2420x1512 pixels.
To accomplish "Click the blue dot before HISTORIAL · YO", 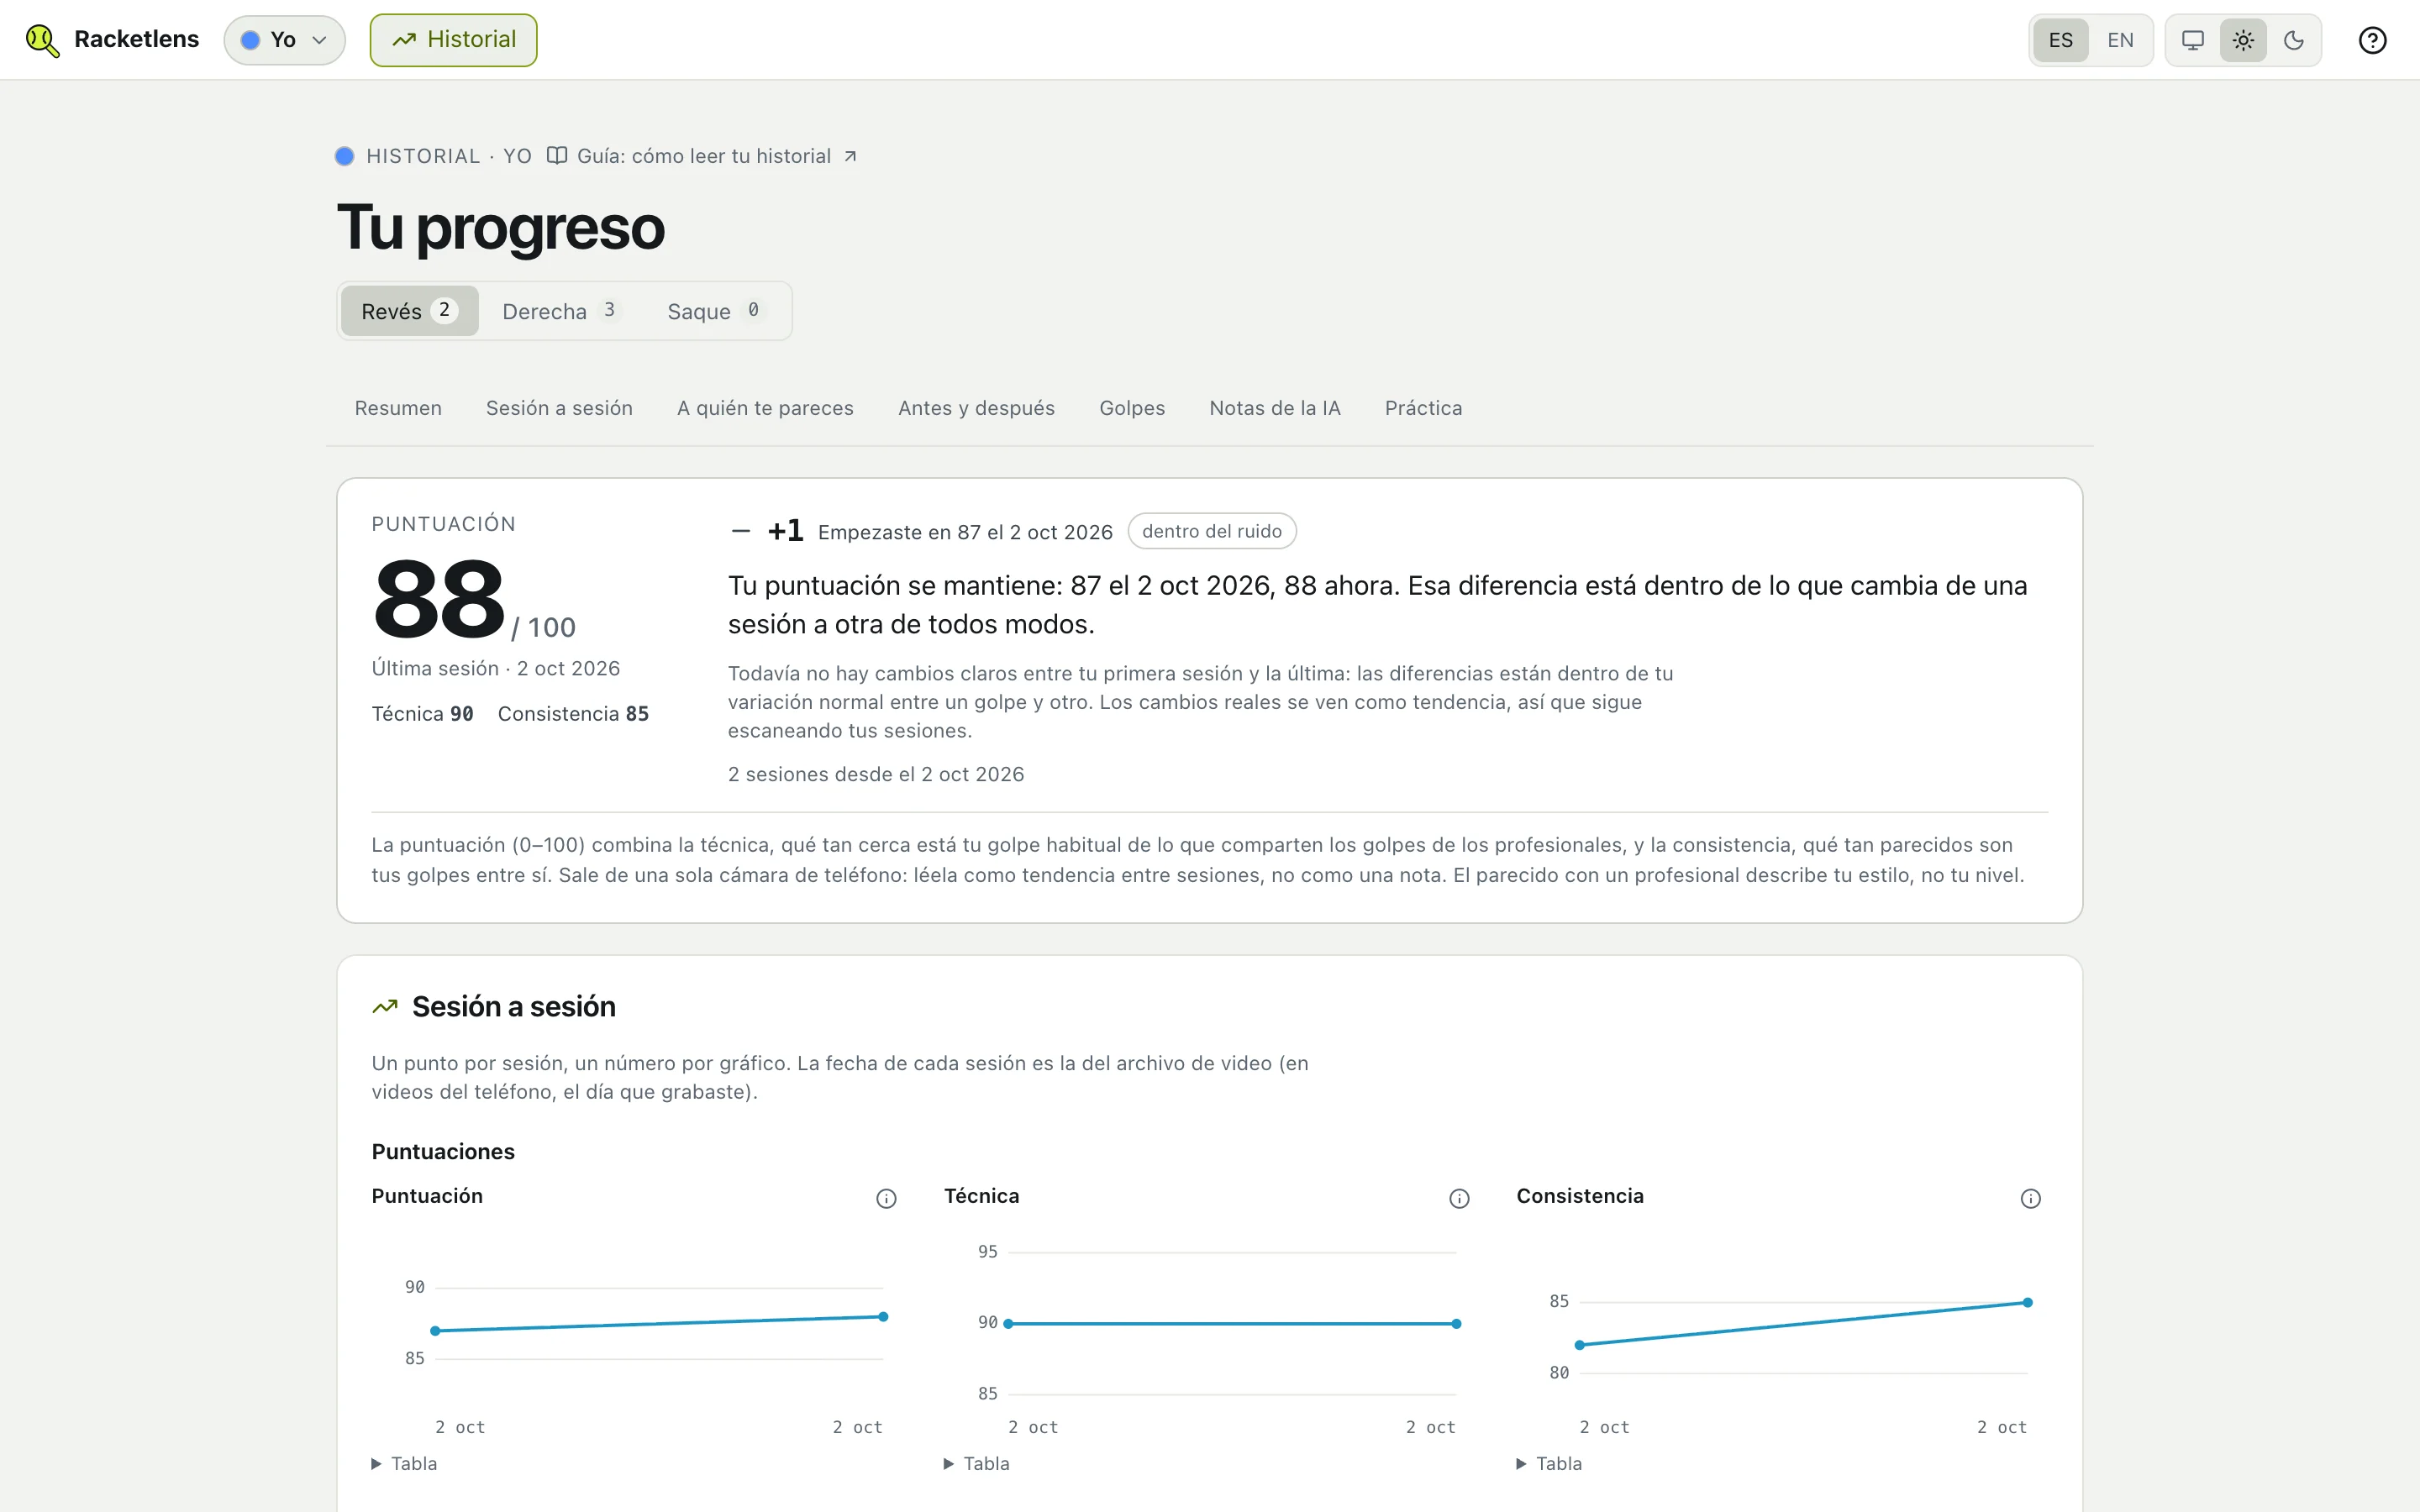I will [344, 156].
